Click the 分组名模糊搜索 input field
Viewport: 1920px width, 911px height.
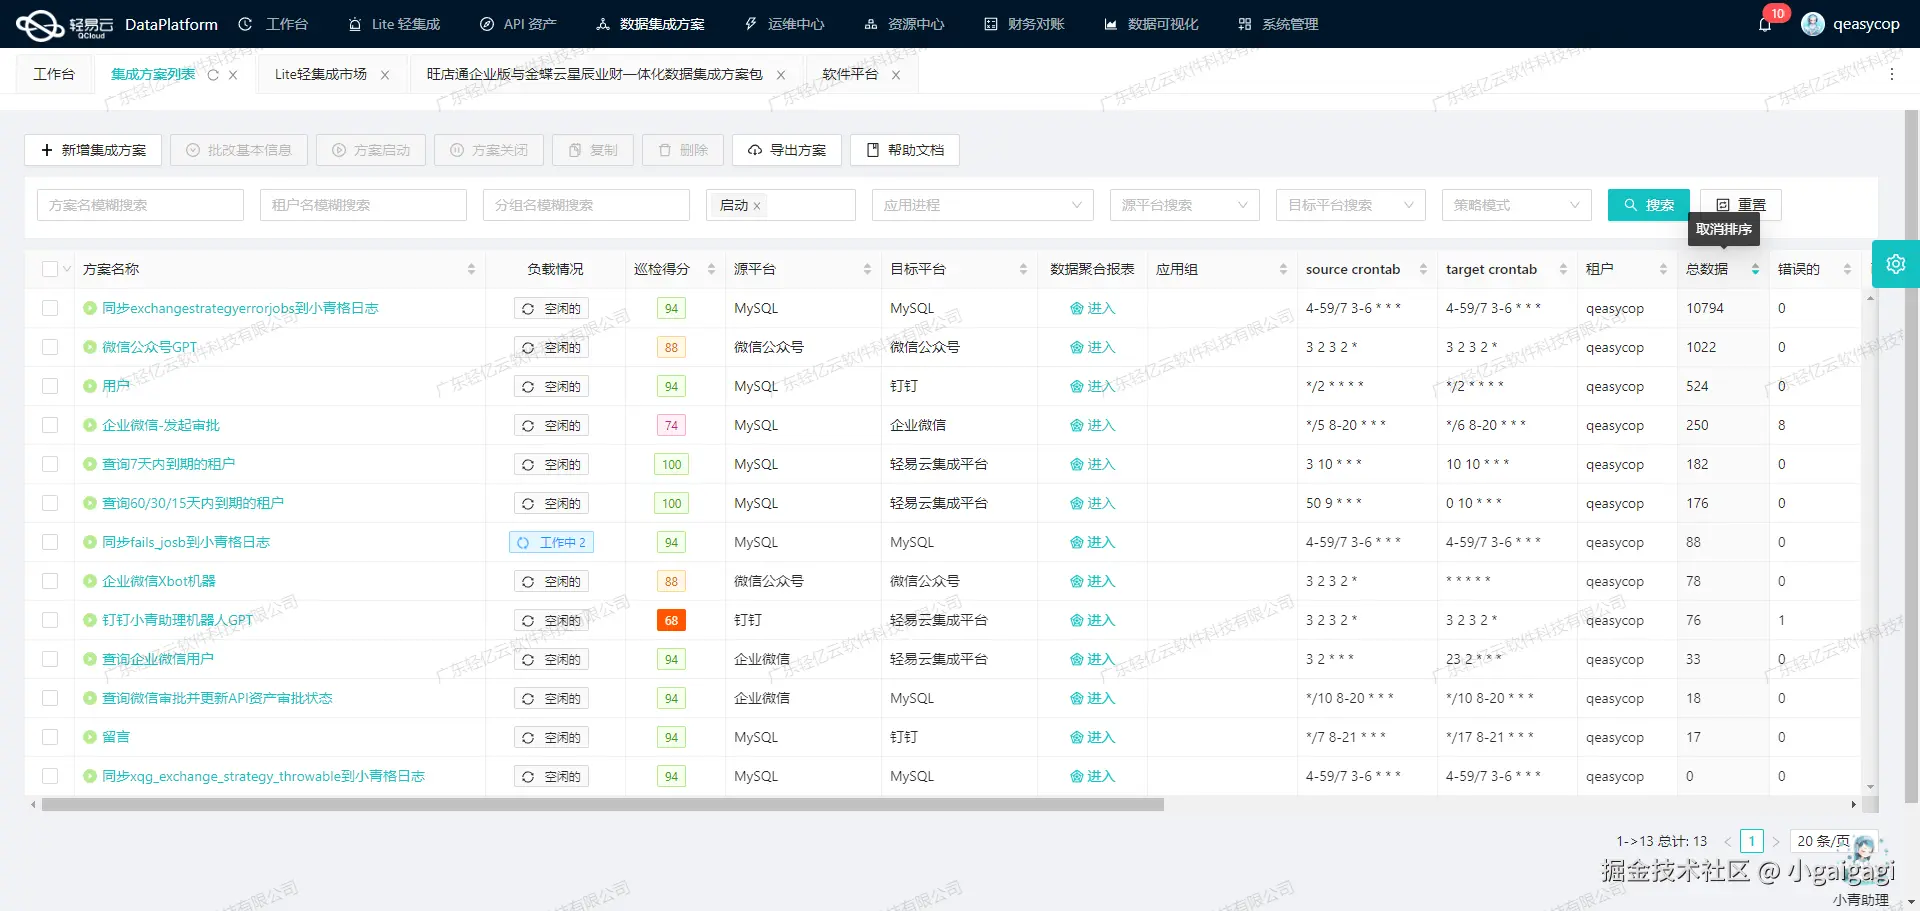click(586, 205)
